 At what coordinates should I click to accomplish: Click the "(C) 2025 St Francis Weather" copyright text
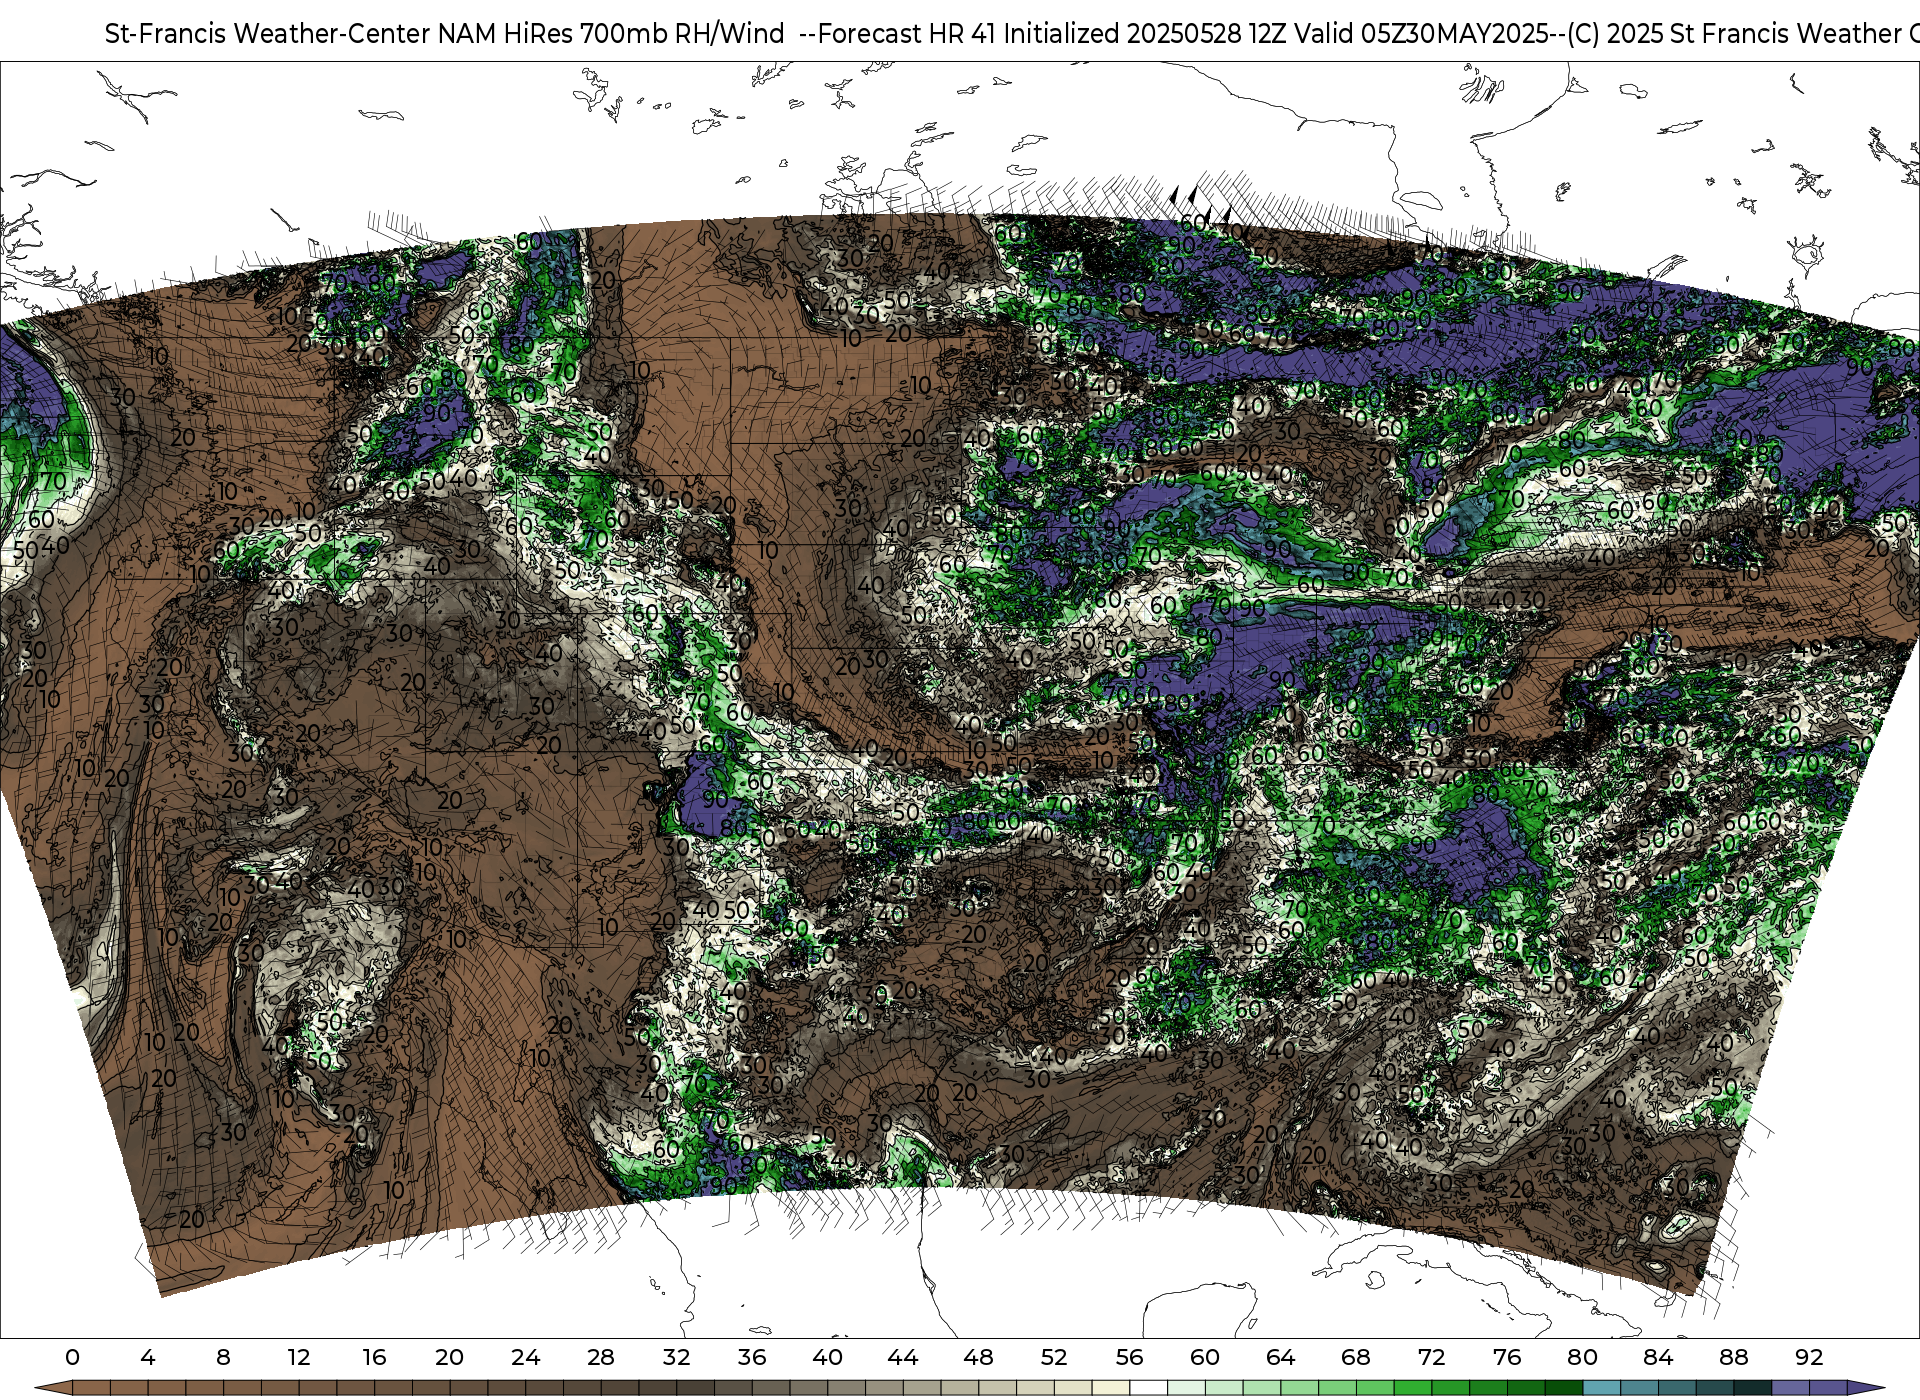[x=1734, y=34]
